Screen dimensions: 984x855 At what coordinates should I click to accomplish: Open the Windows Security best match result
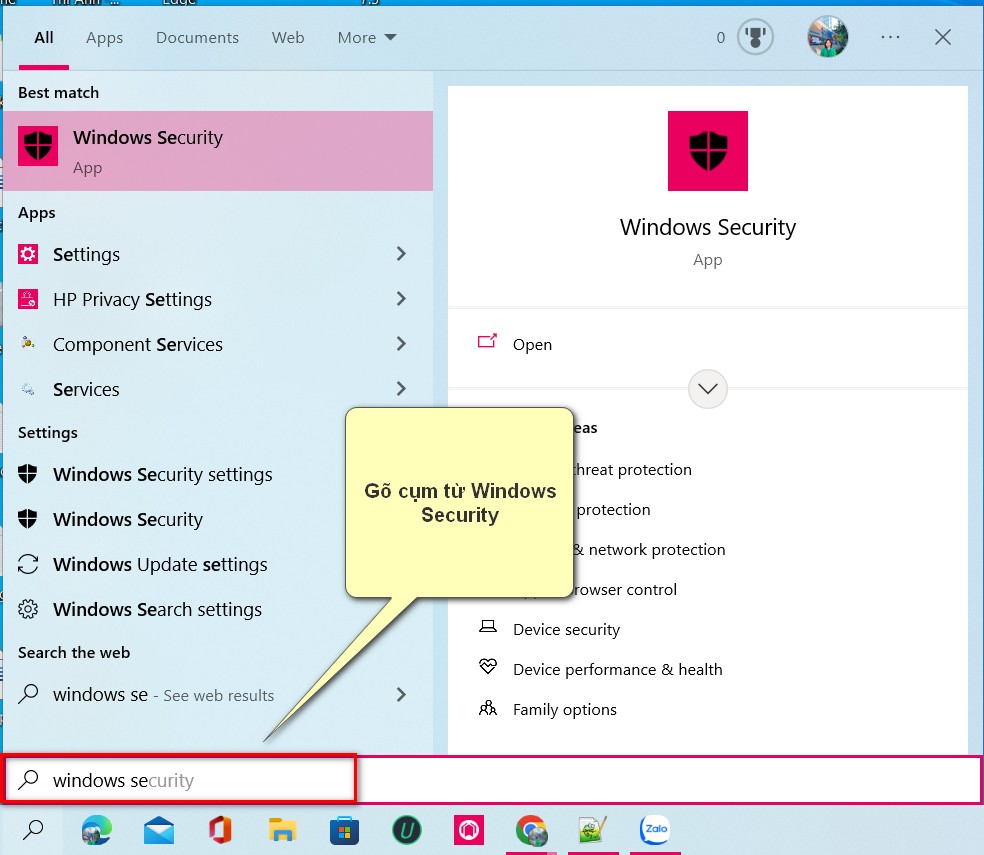(218, 151)
